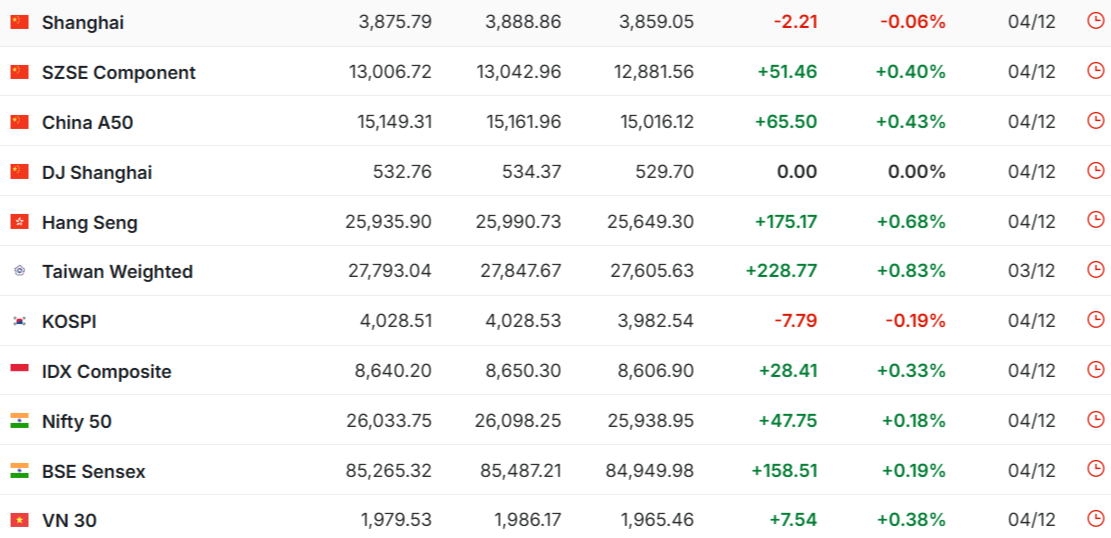This screenshot has width=1111, height=538.
Task: Open the IDX Composite index link
Action: click(x=106, y=371)
